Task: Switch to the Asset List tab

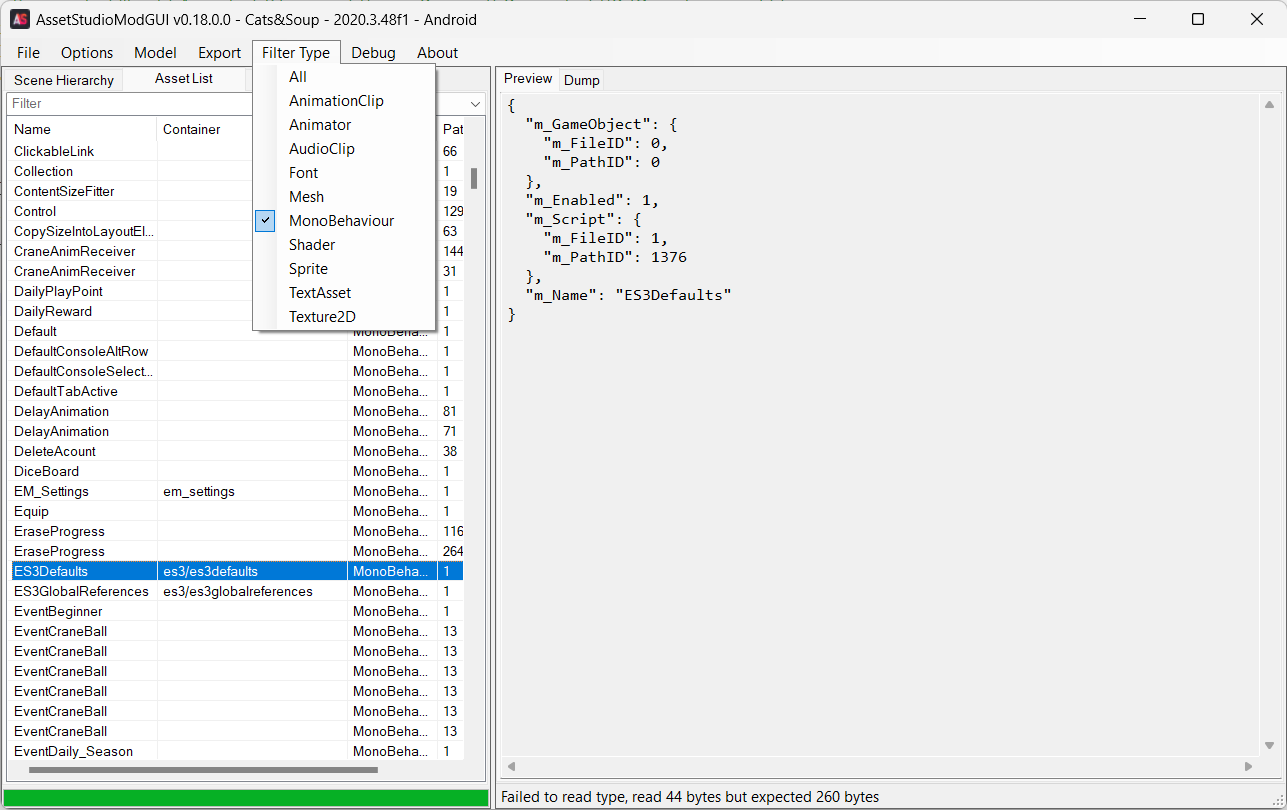Action: [x=184, y=79]
